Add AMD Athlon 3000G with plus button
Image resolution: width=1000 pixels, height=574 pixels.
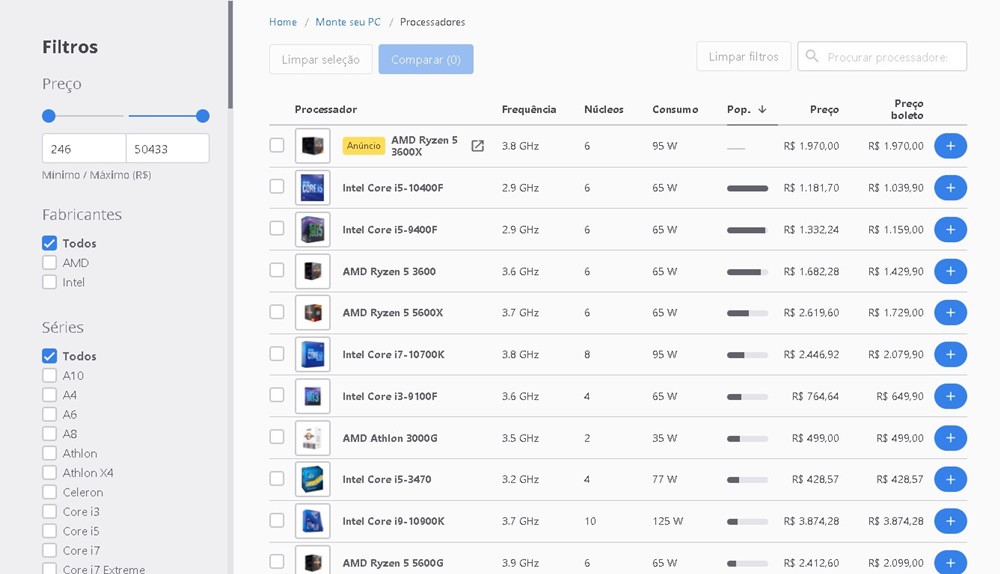coord(950,438)
